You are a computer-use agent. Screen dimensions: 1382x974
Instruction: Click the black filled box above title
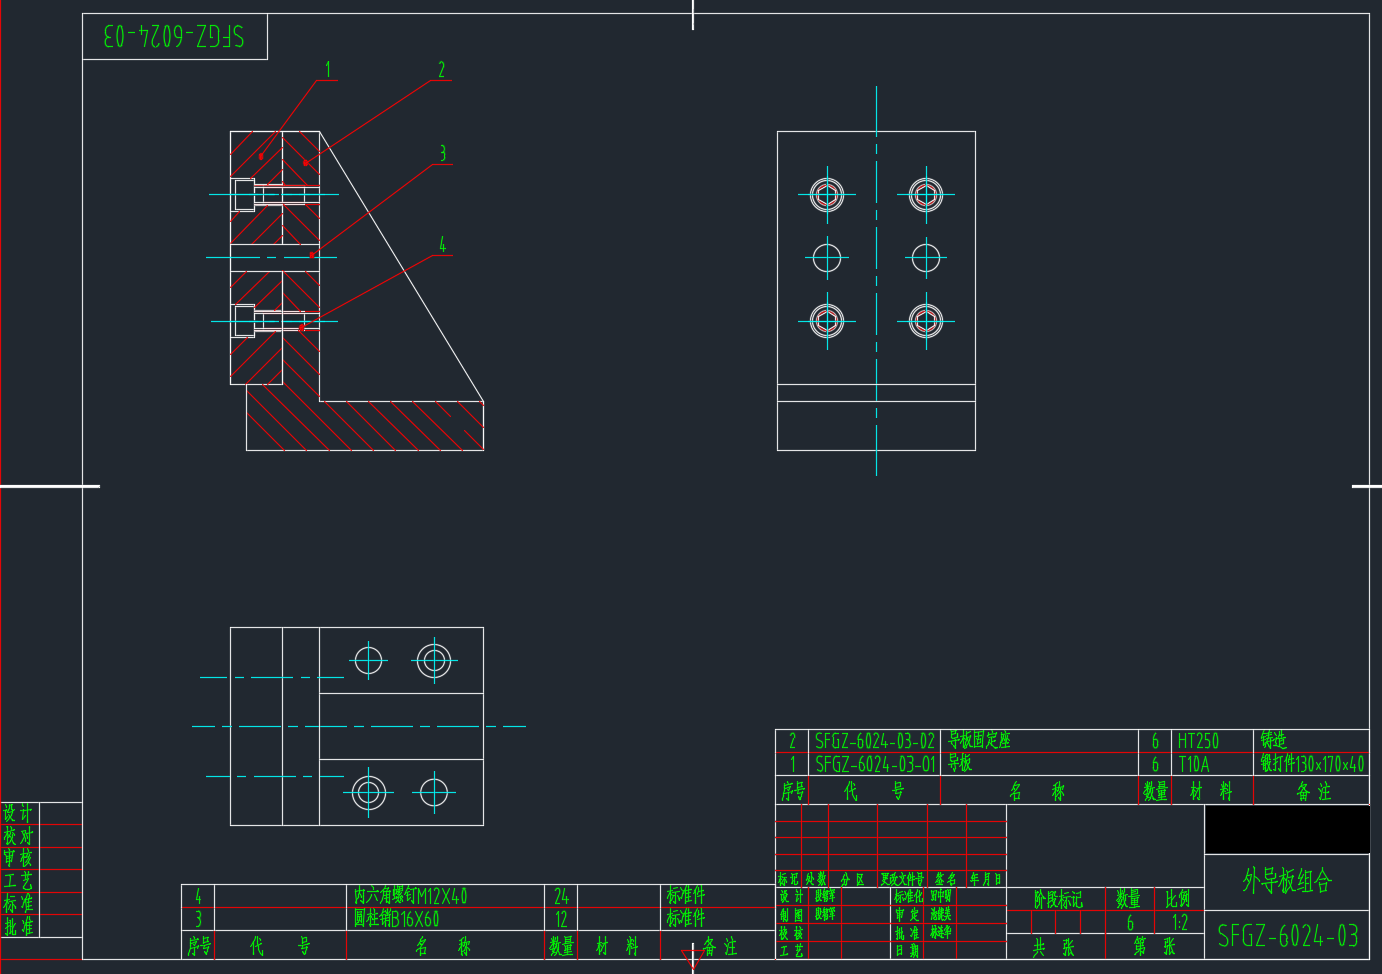click(x=1286, y=829)
